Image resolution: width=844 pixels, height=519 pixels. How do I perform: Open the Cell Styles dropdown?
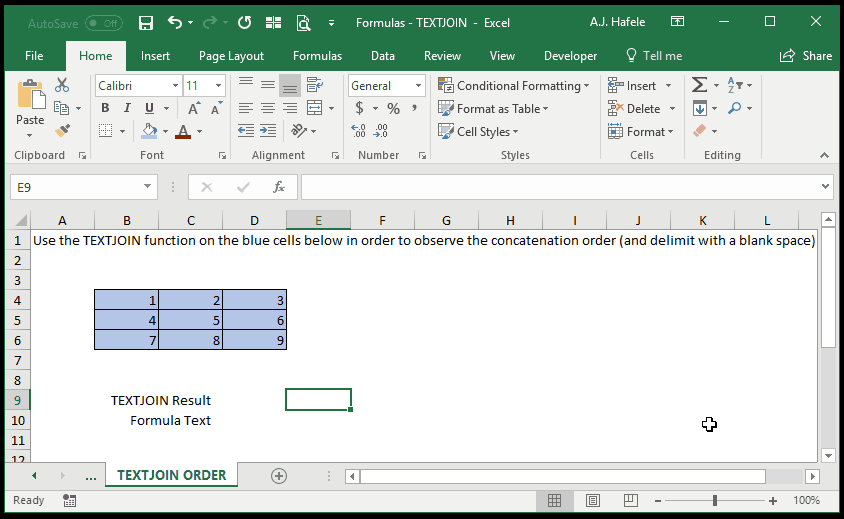[478, 132]
